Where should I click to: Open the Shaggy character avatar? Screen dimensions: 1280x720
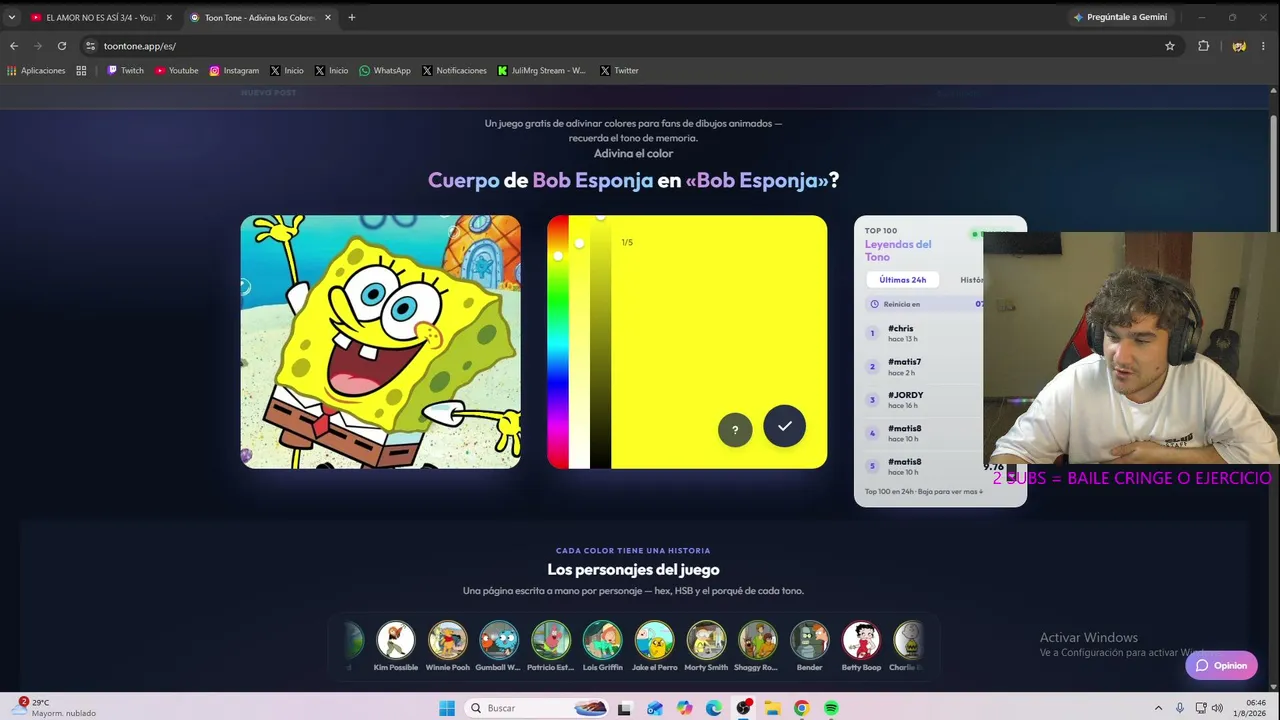click(758, 646)
